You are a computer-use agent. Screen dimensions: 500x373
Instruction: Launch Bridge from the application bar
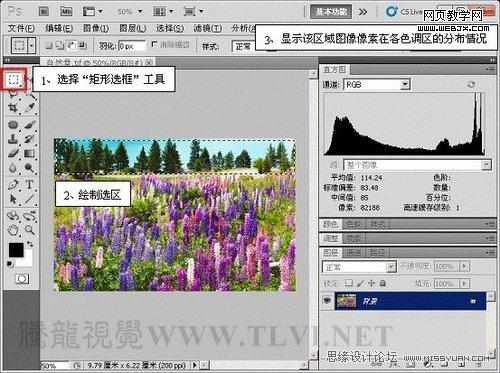pyautogui.click(x=43, y=12)
